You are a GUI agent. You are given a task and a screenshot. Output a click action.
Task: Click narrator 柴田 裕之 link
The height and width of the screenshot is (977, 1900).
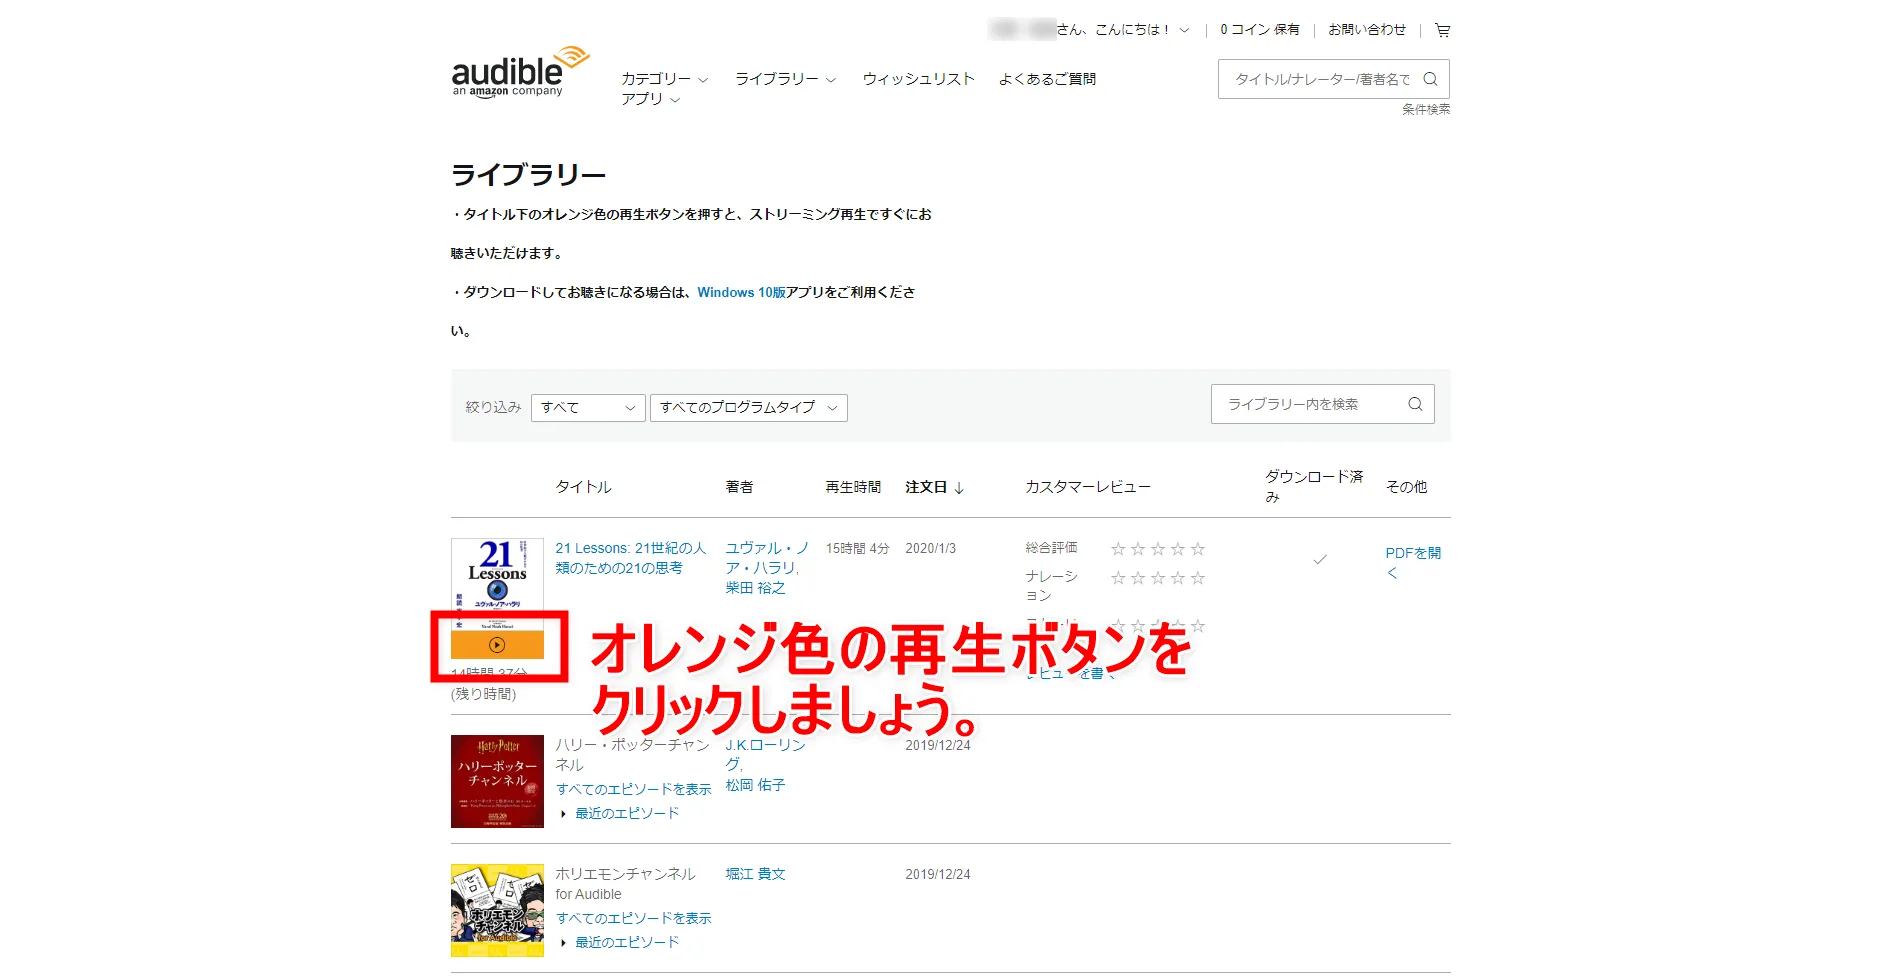tap(755, 588)
